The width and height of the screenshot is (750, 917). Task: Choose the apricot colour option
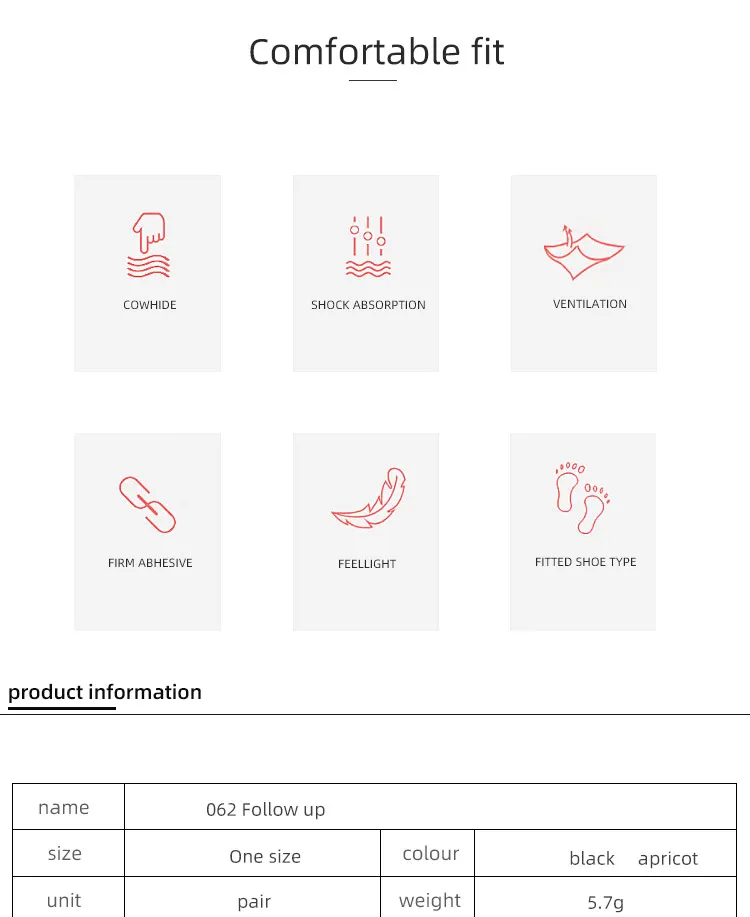coord(668,859)
